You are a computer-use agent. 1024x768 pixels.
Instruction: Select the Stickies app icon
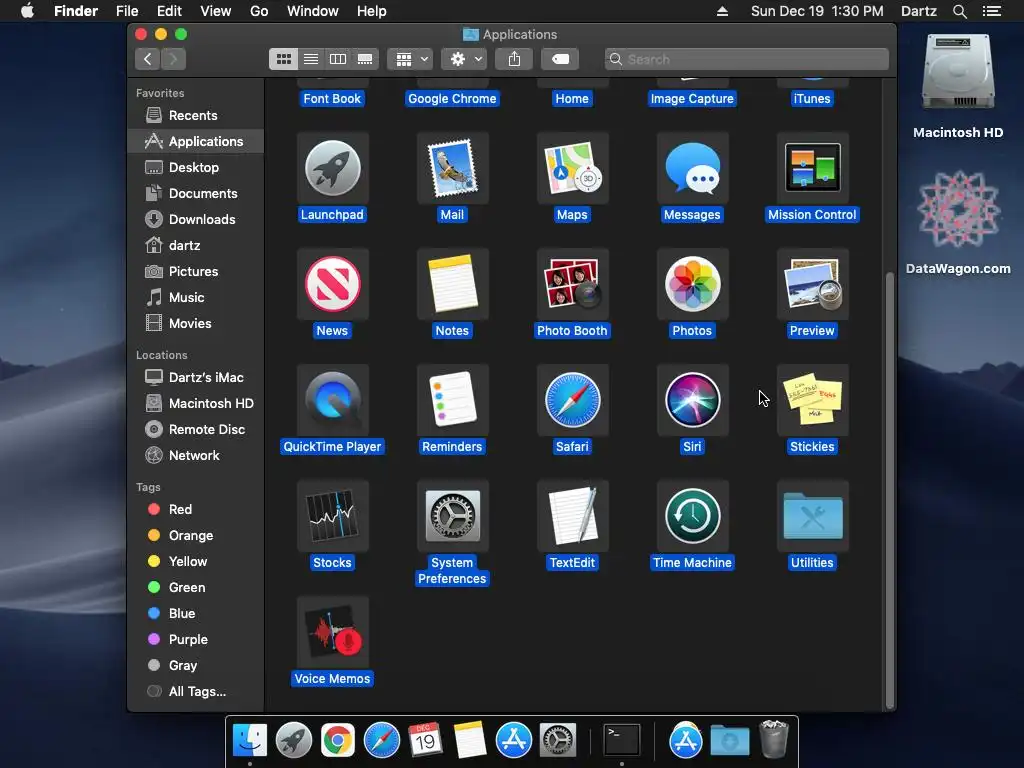click(x=812, y=400)
